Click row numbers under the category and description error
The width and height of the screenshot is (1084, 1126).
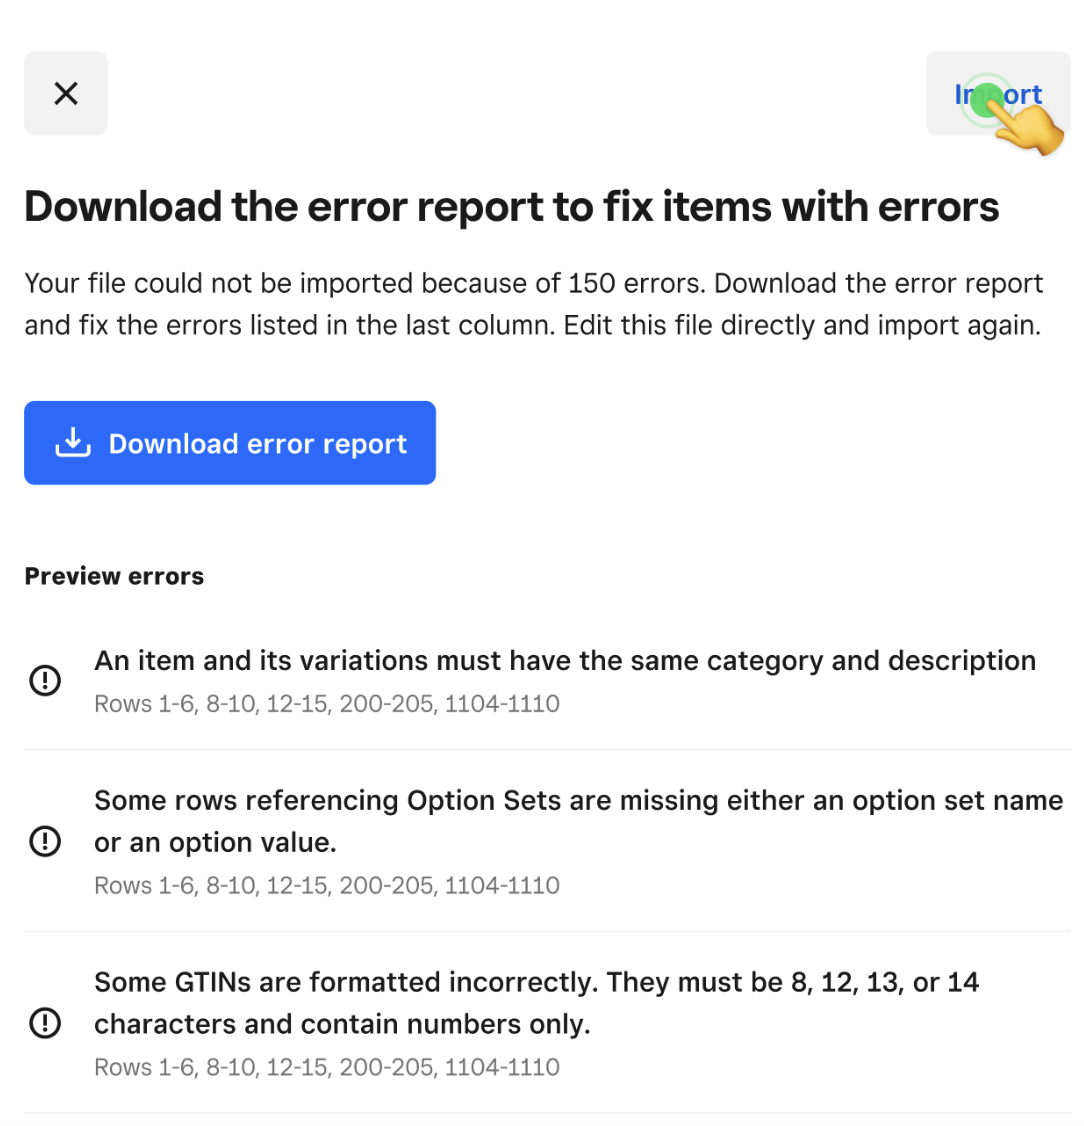[327, 704]
